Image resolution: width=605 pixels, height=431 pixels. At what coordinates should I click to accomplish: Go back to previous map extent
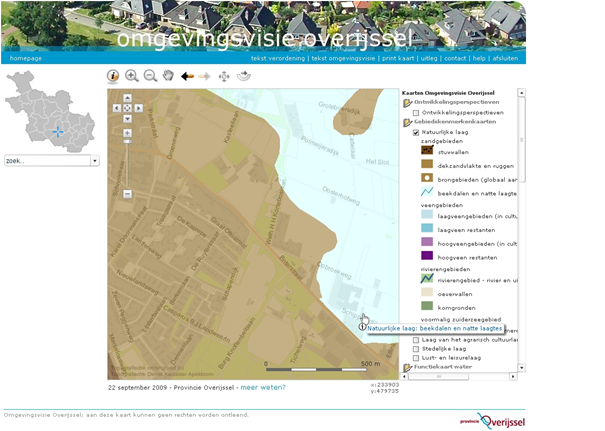click(187, 76)
